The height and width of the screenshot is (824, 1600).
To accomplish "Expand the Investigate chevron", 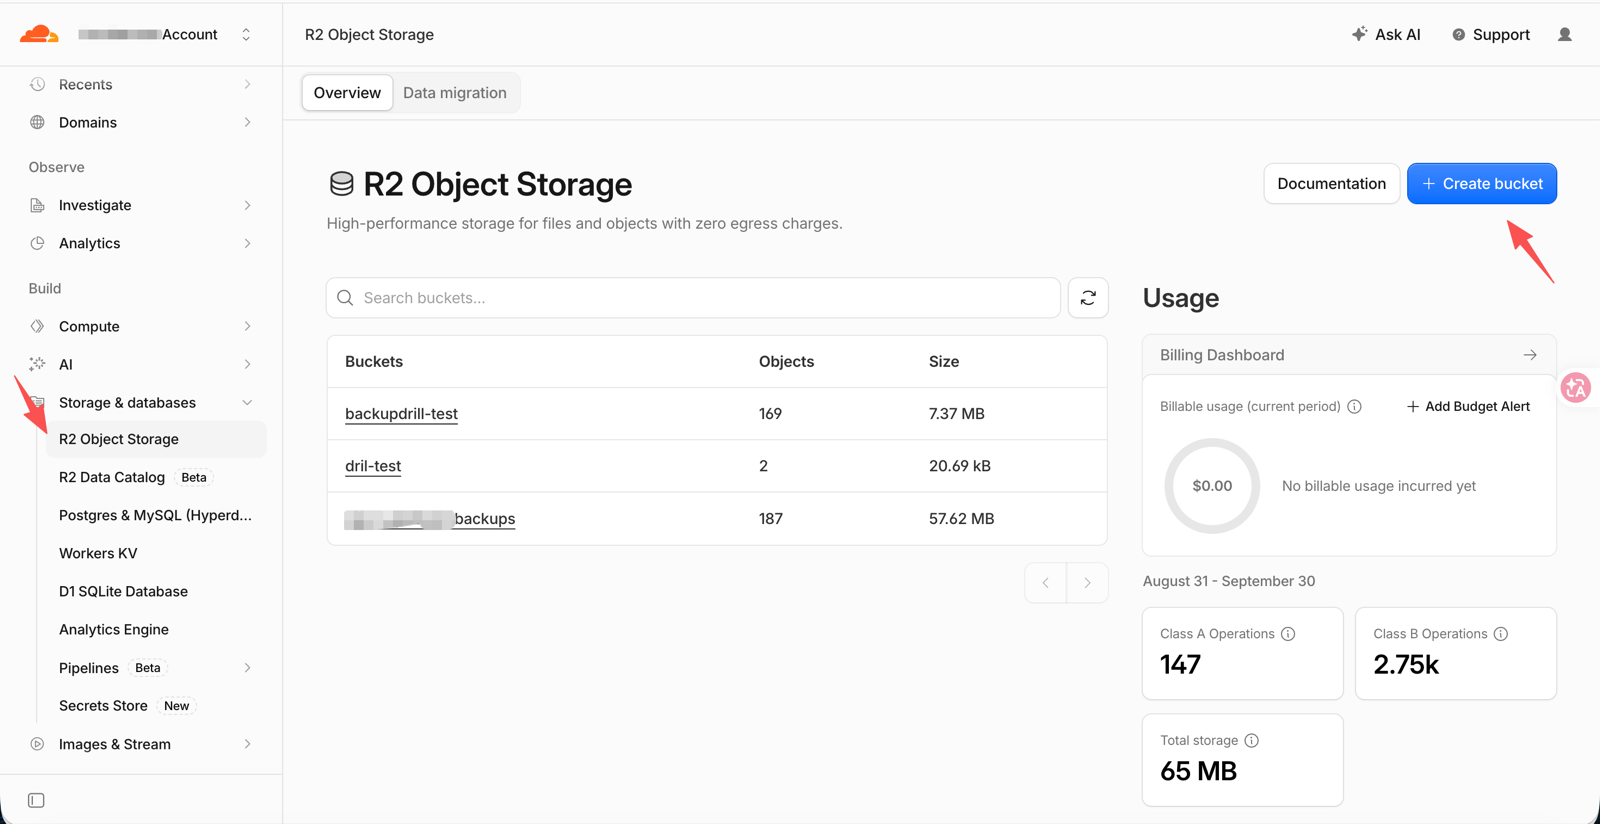I will 247,205.
